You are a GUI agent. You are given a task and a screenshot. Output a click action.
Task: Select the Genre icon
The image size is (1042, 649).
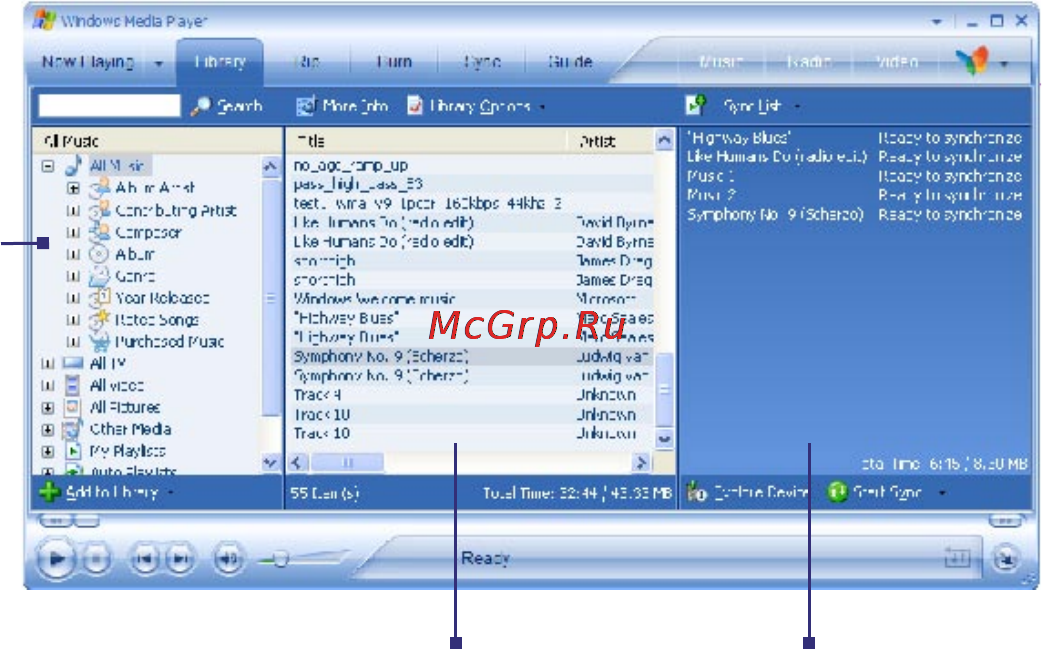(x=99, y=276)
